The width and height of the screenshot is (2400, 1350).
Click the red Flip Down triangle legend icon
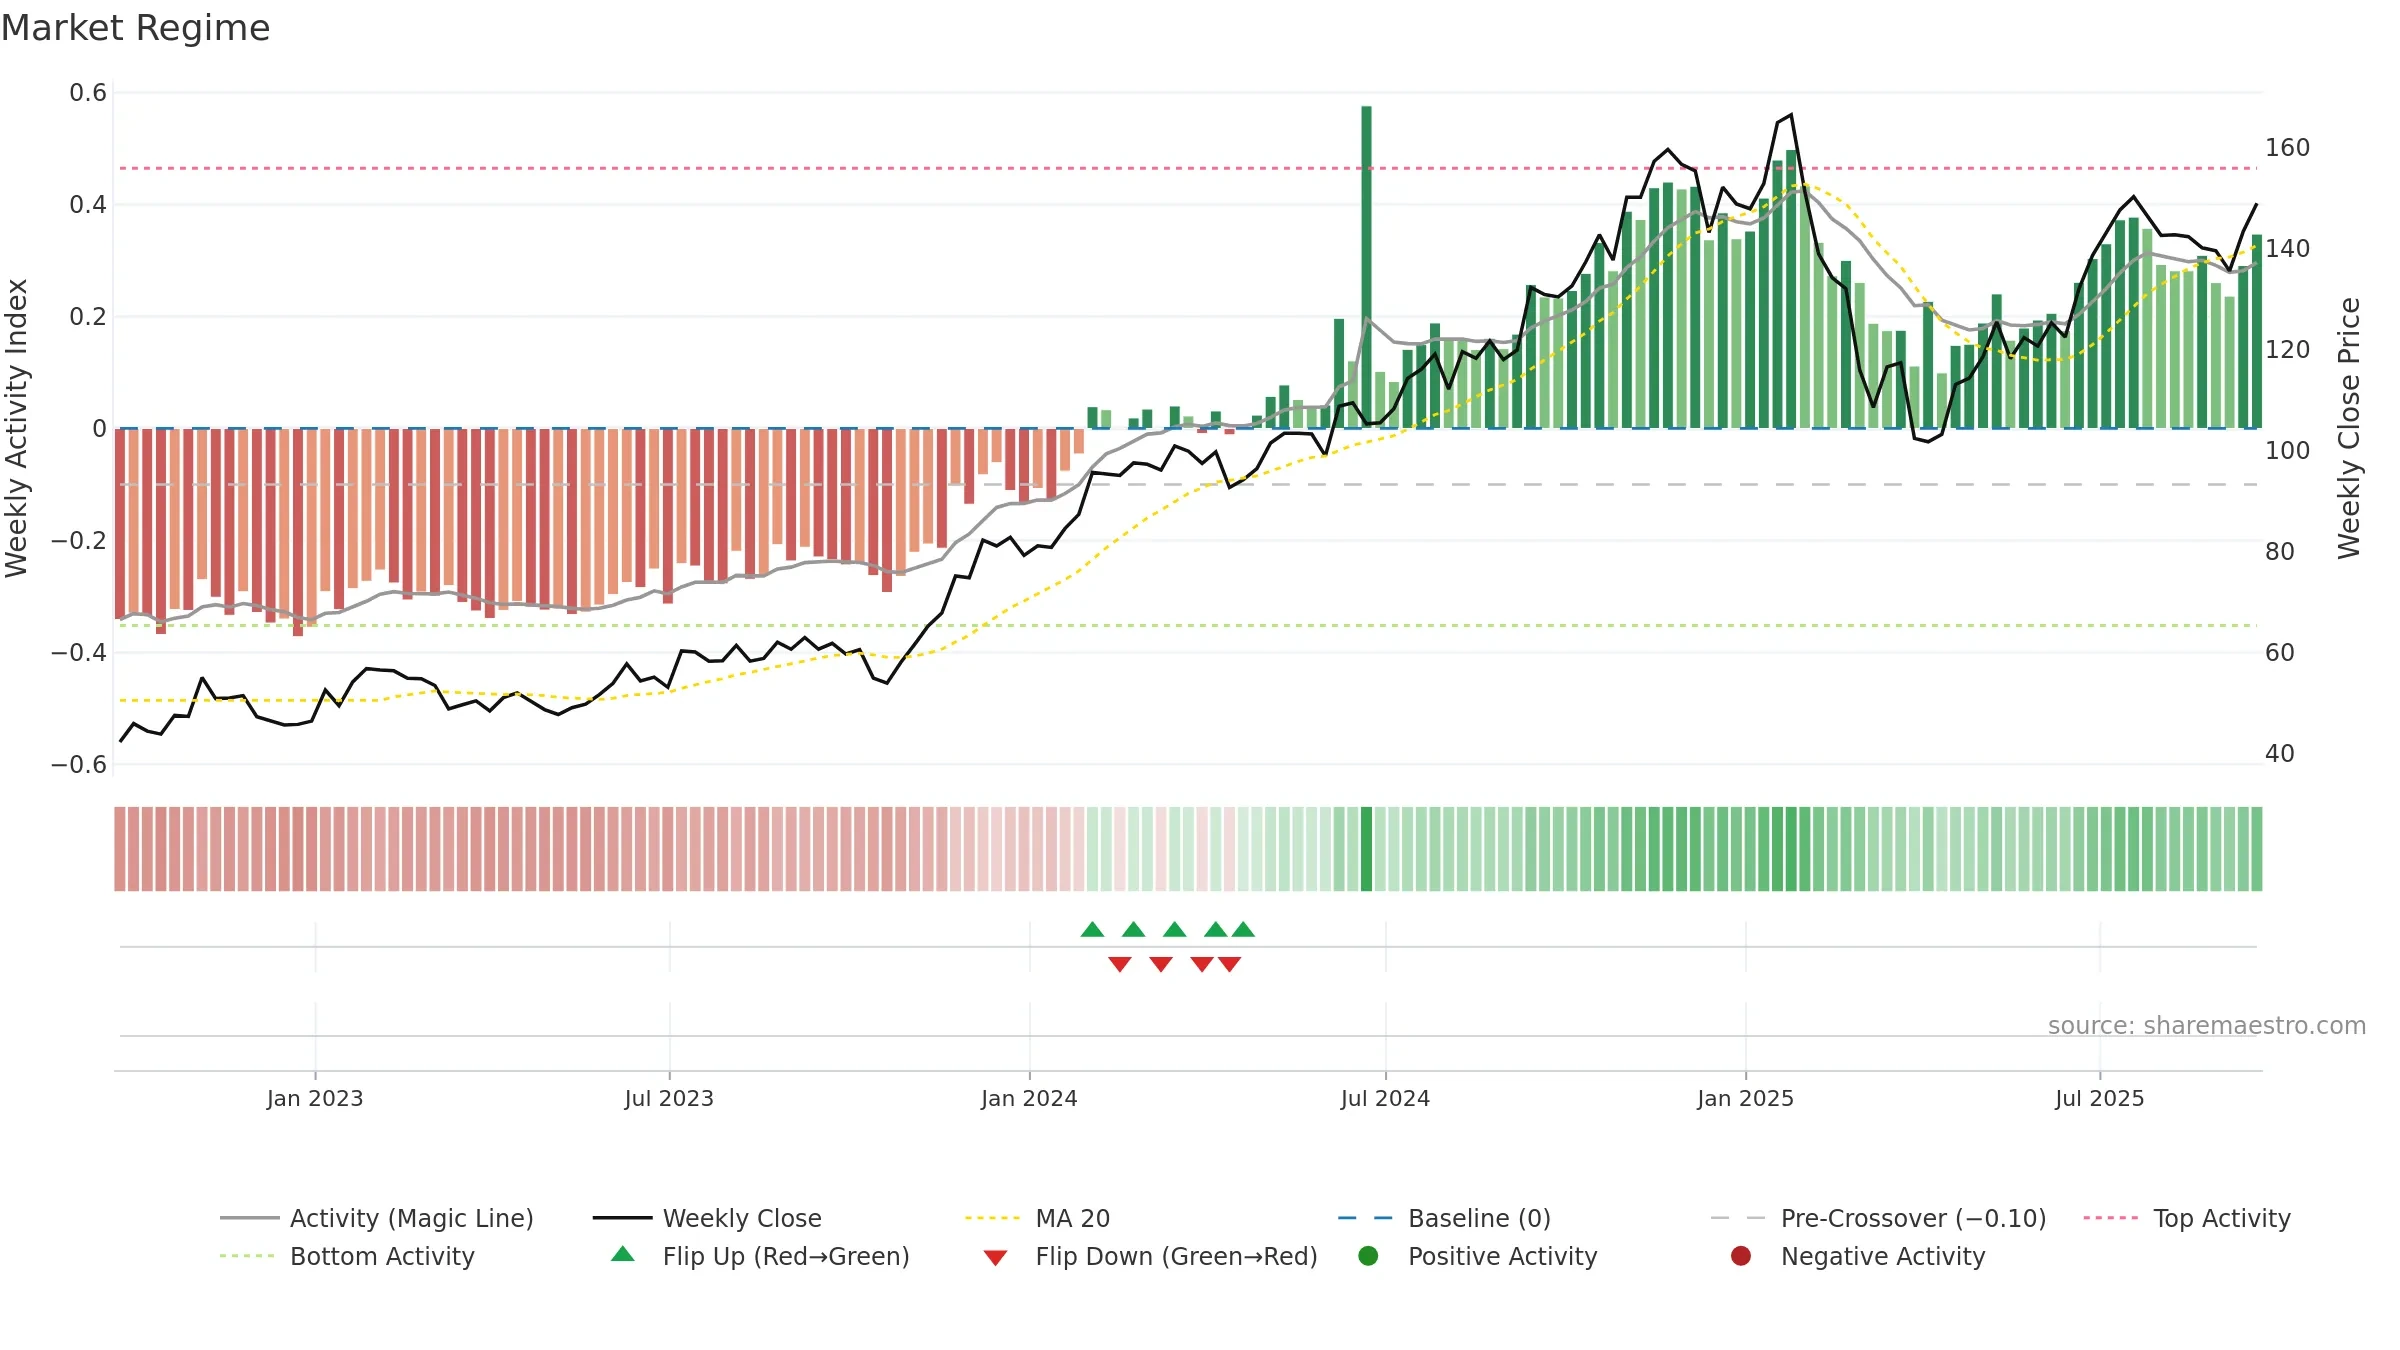click(995, 1258)
